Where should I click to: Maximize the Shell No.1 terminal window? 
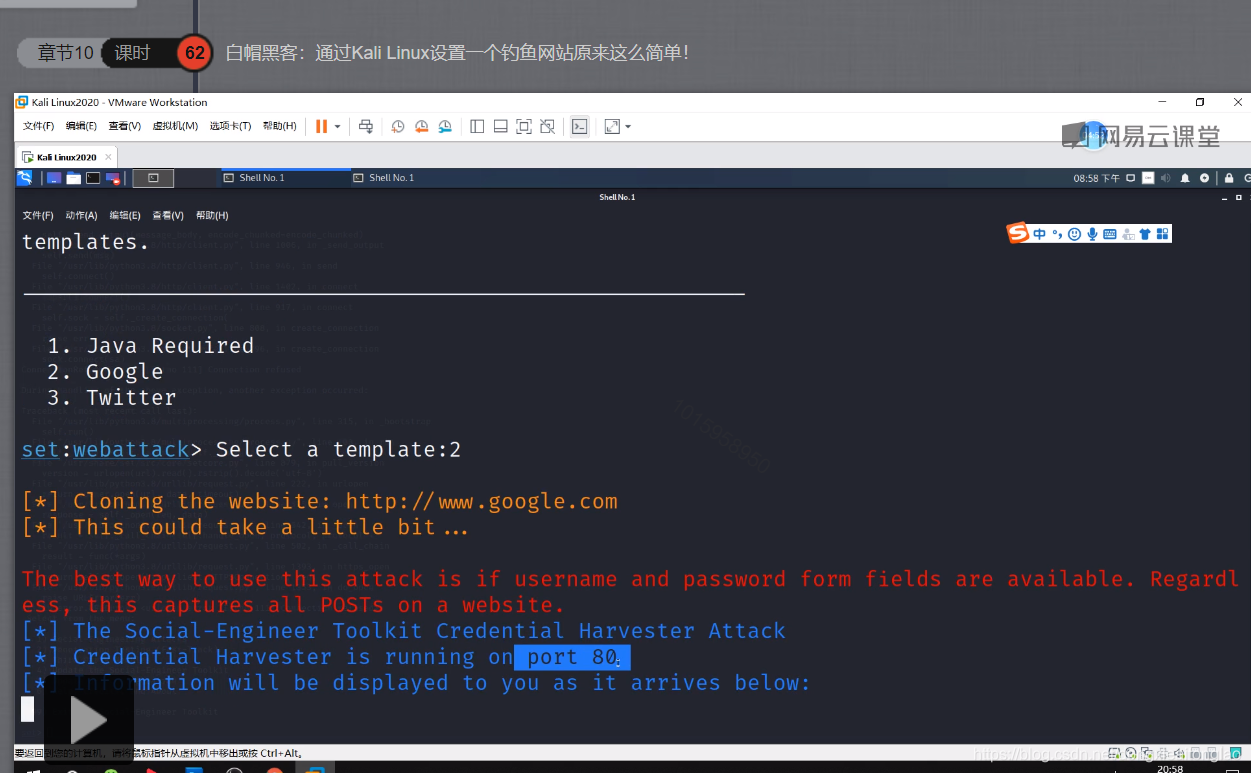1238,197
